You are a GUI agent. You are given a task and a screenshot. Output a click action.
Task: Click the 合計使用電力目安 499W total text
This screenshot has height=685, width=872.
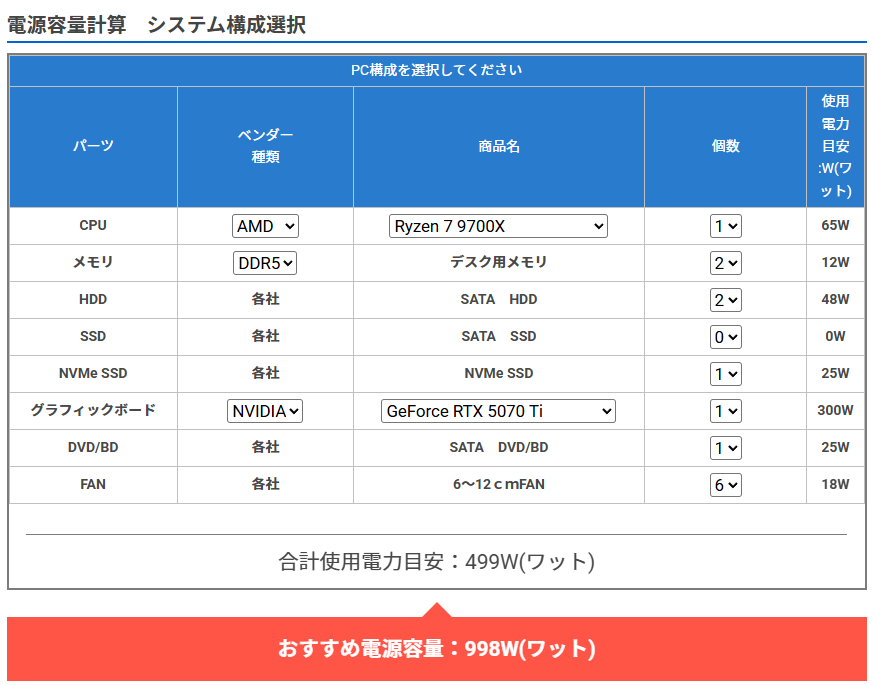pos(436,561)
